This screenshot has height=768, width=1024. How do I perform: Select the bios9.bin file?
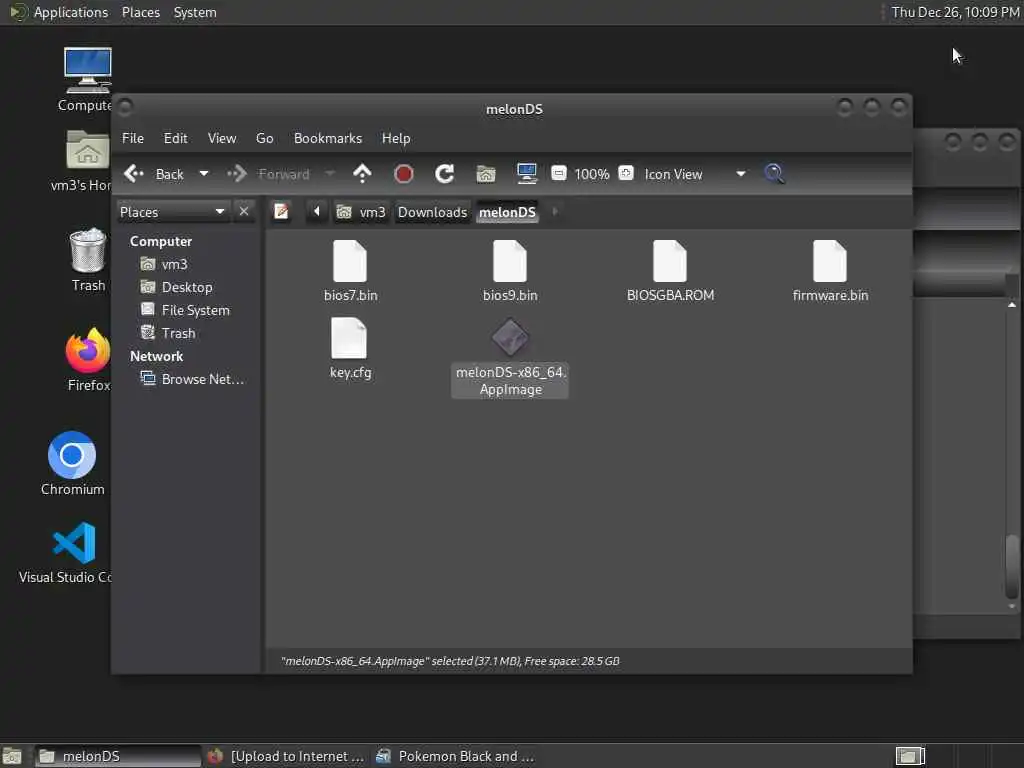tap(510, 271)
